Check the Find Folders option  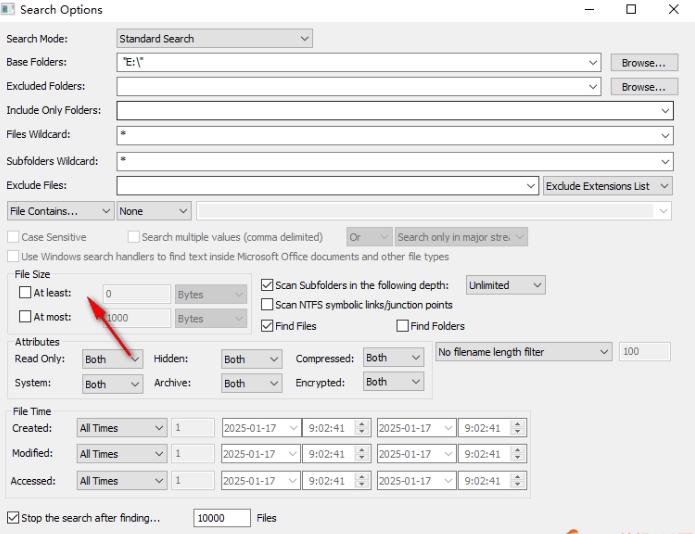pos(403,326)
